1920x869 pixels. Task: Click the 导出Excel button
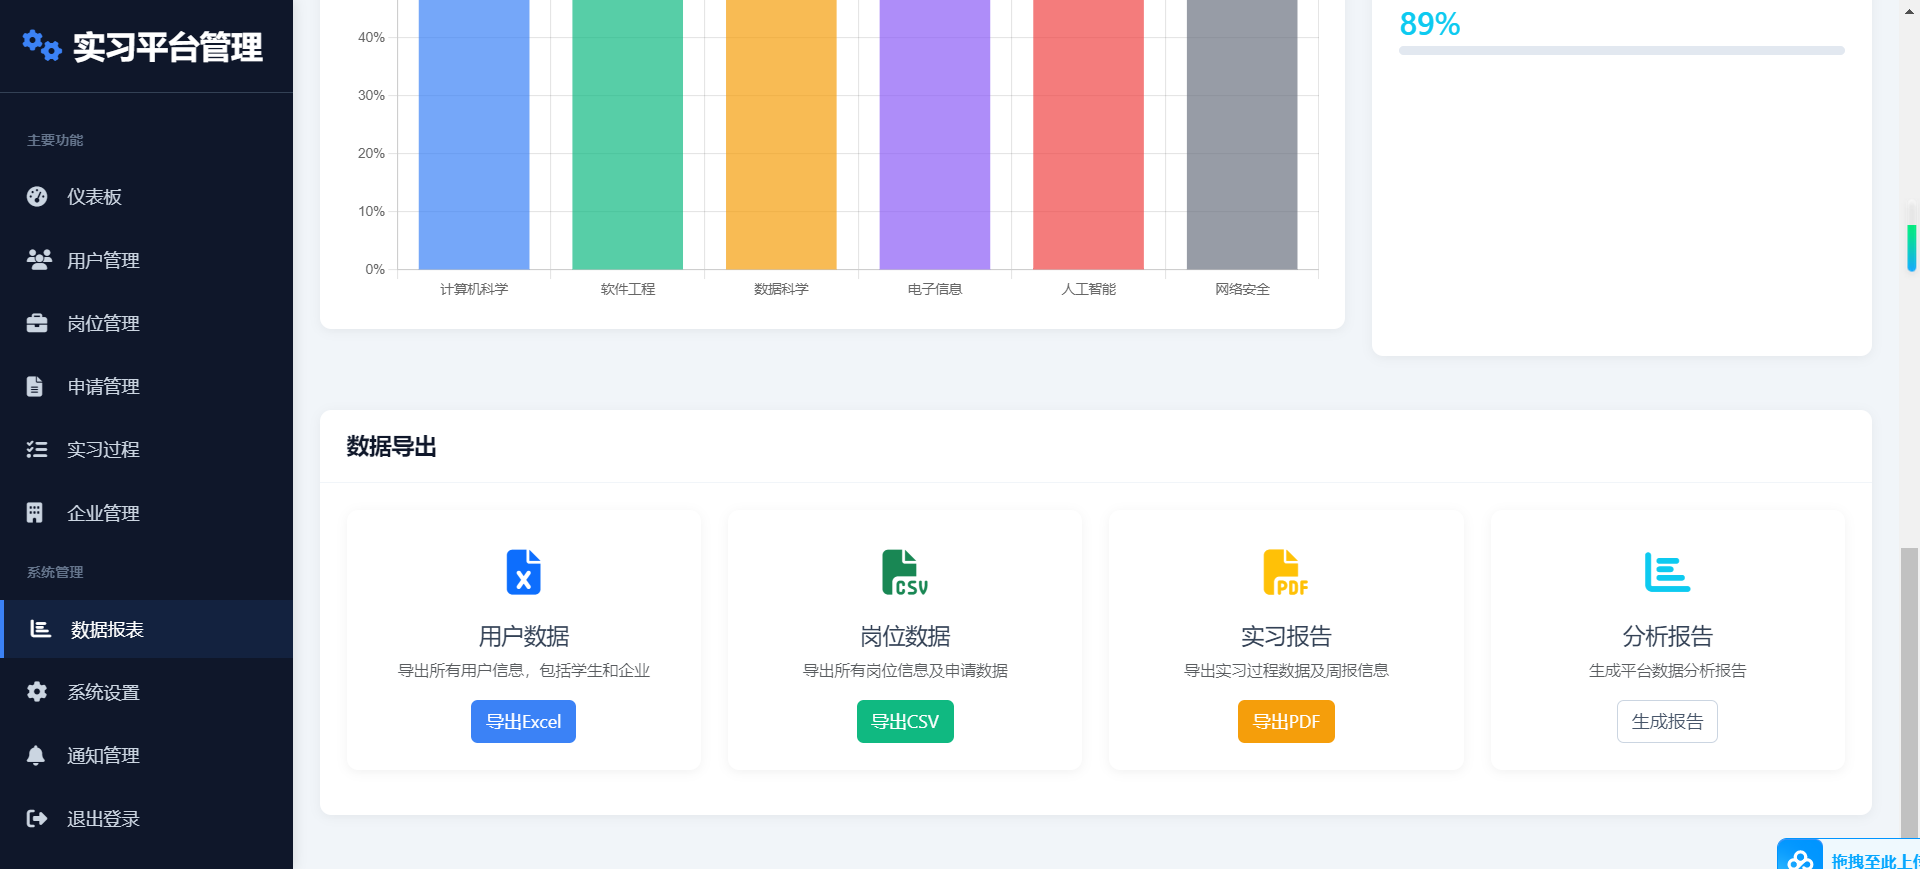pos(523,721)
